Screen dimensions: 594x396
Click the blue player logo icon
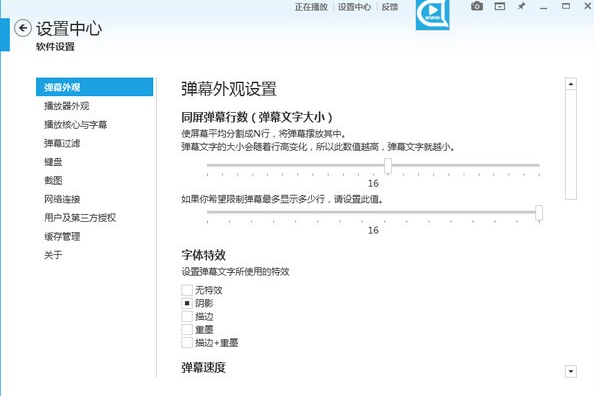pyautogui.click(x=432, y=14)
